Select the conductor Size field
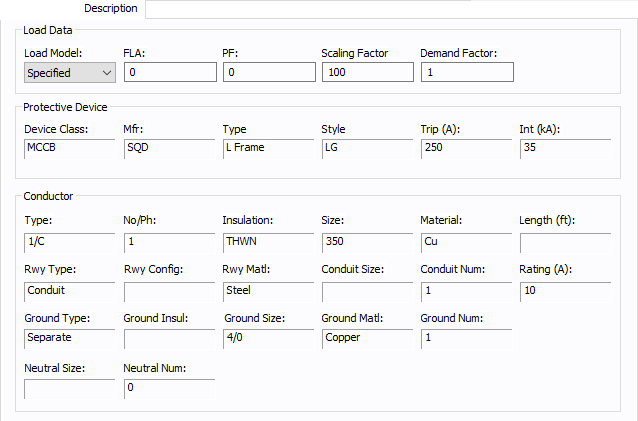 [x=366, y=241]
